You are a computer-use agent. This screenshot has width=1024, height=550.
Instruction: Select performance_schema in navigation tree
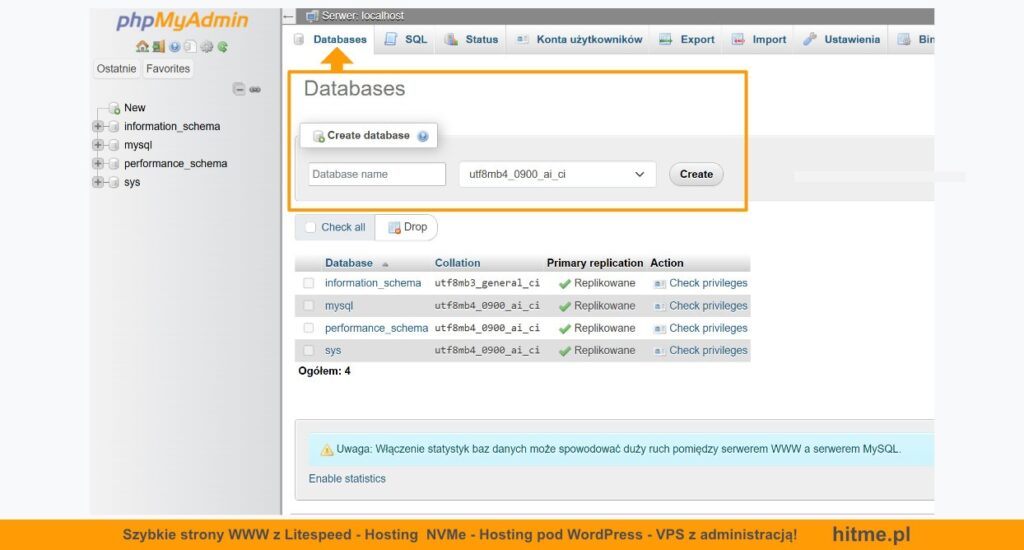176,163
